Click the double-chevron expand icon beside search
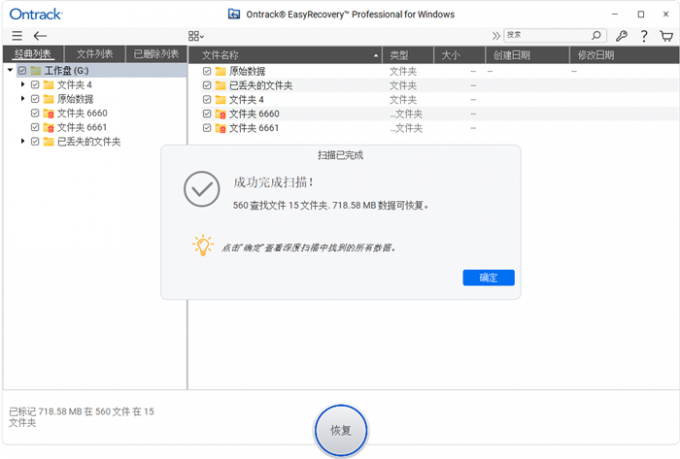The height and width of the screenshot is (459, 680). [x=496, y=36]
